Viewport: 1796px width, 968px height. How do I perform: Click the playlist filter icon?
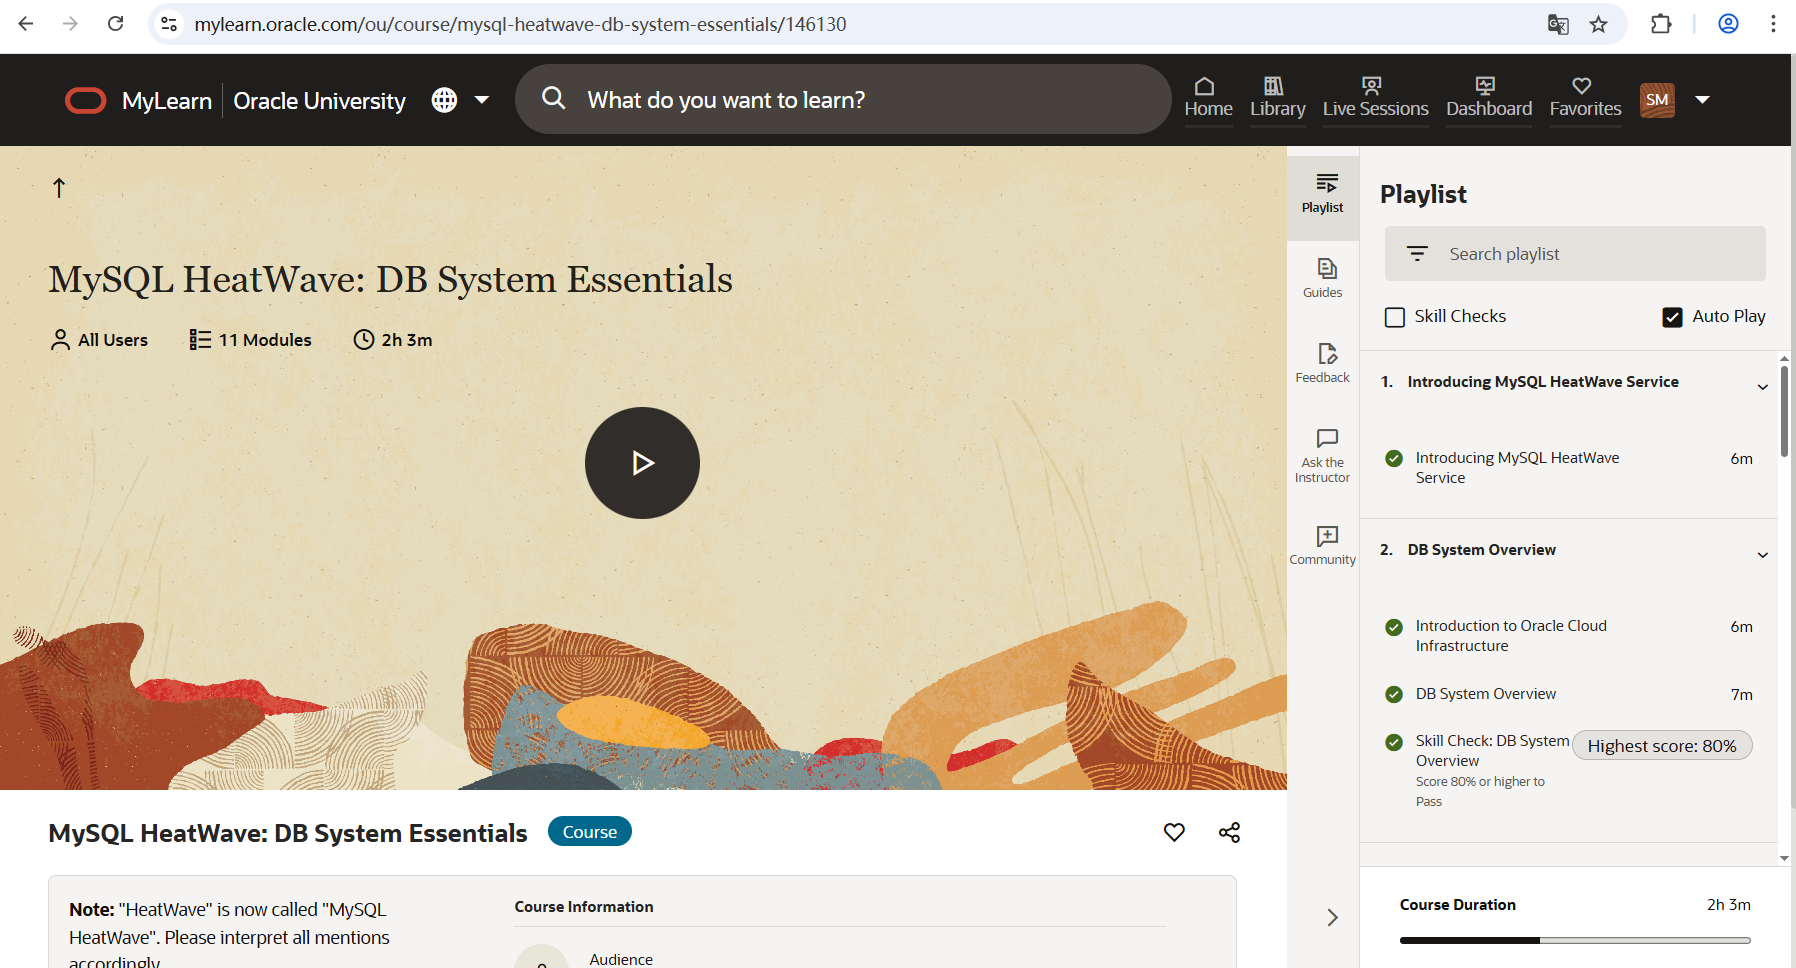1417,254
